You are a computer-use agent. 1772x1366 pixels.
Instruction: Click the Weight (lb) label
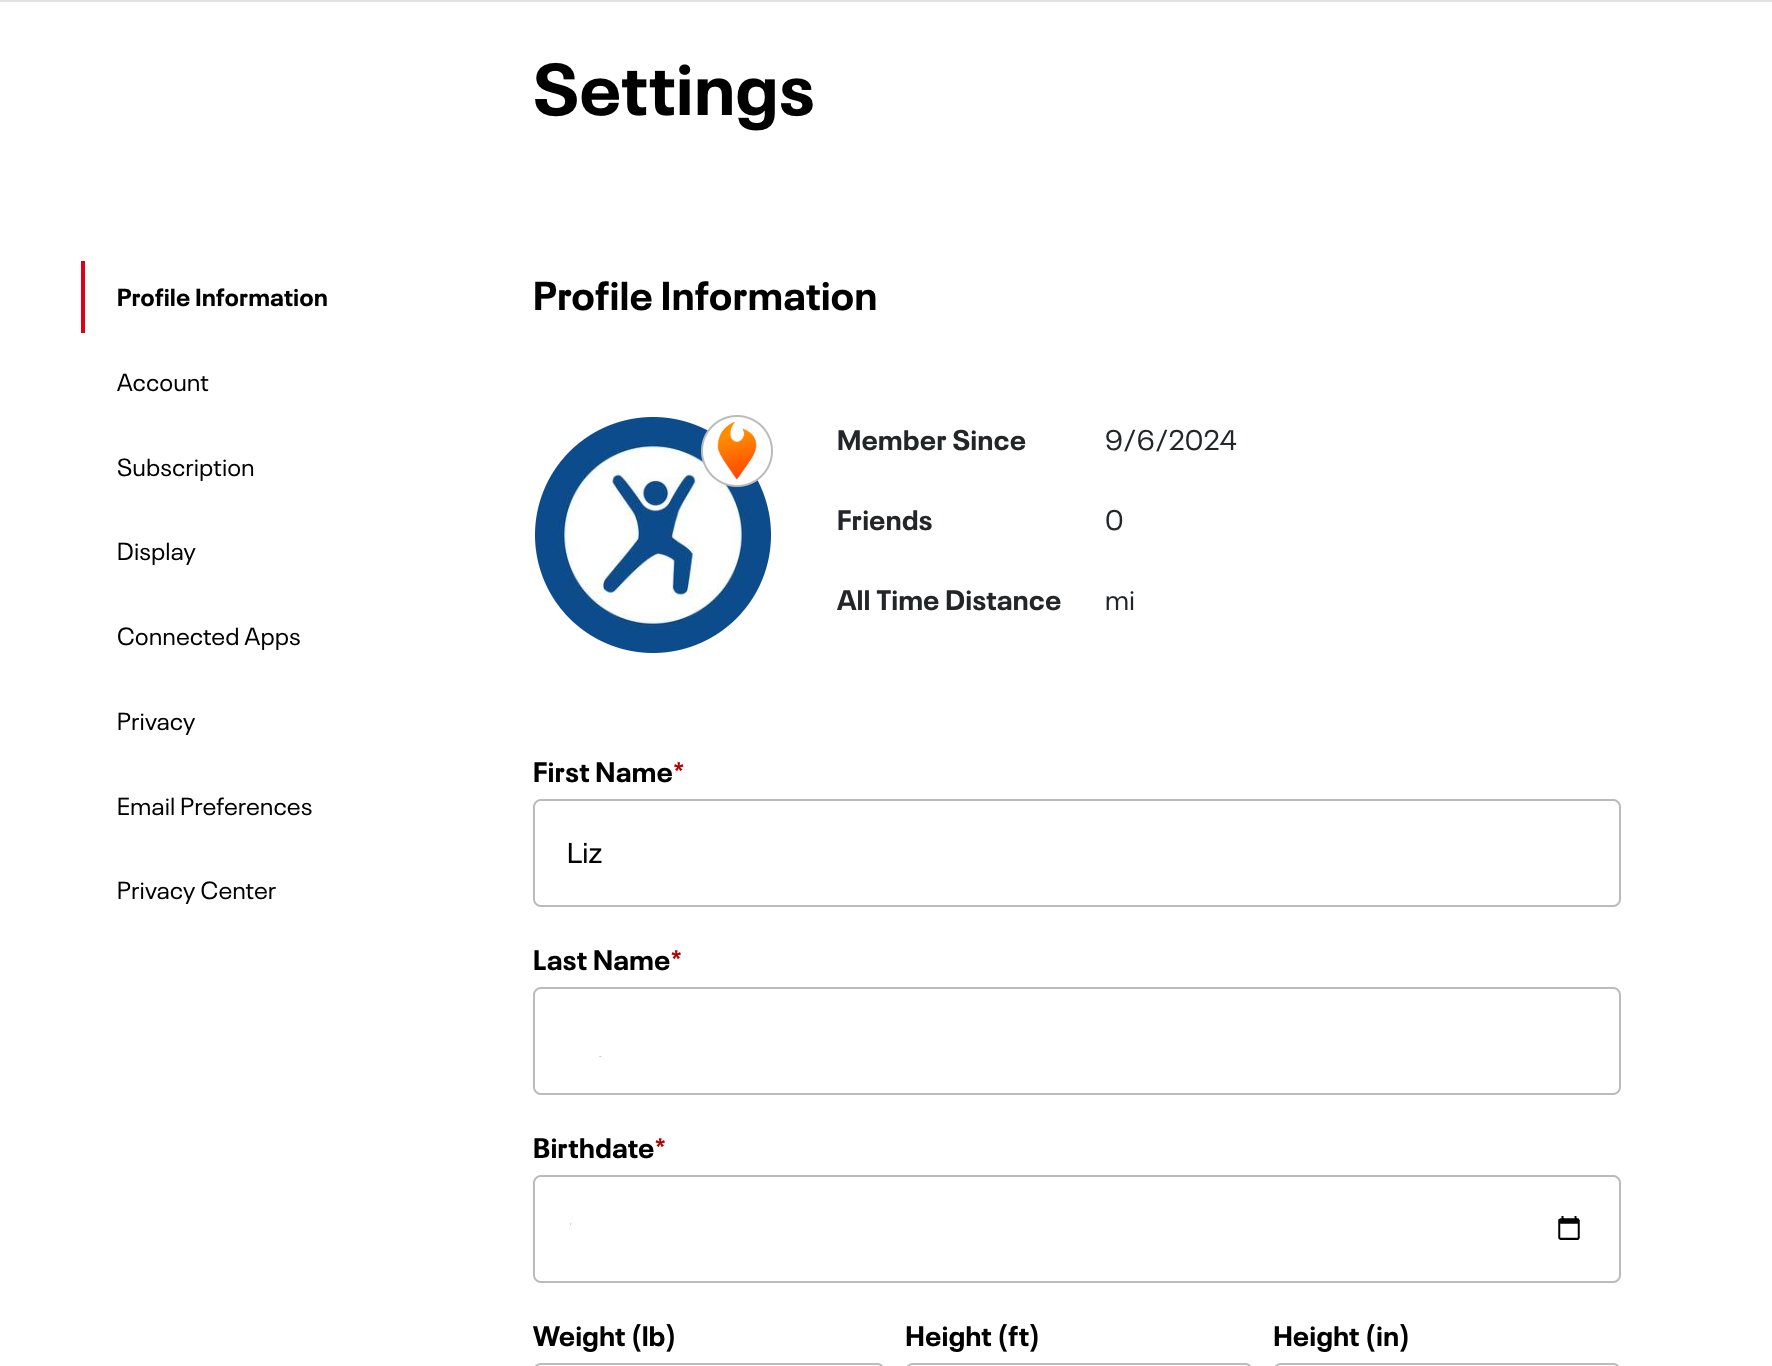pos(604,1337)
